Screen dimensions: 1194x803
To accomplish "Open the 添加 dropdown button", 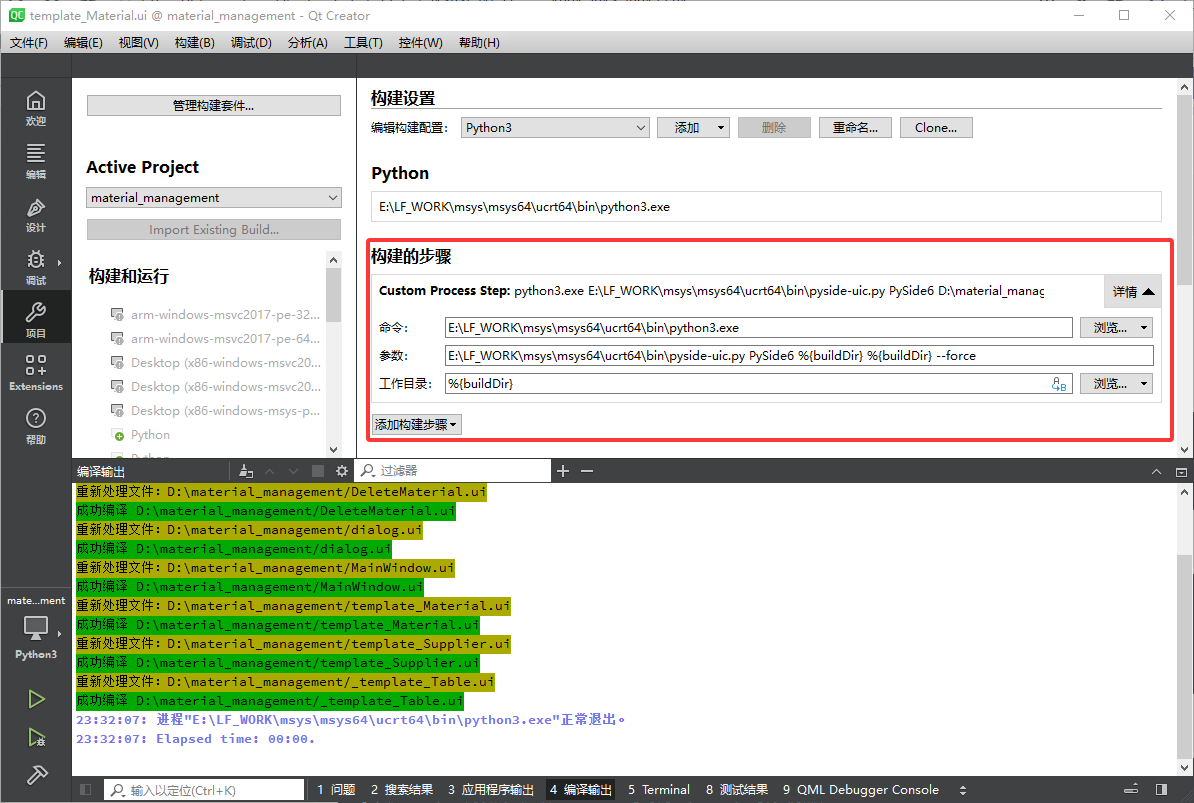I will pos(693,128).
